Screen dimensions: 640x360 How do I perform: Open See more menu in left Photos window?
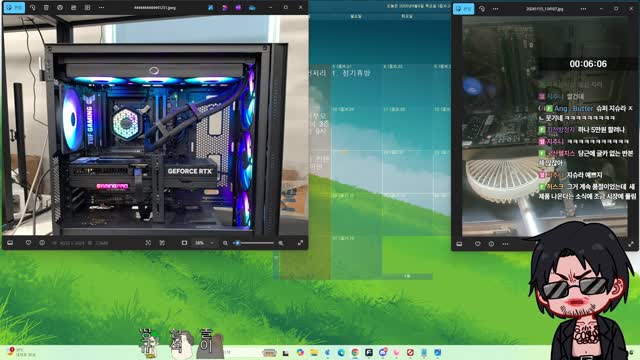click(x=101, y=7)
